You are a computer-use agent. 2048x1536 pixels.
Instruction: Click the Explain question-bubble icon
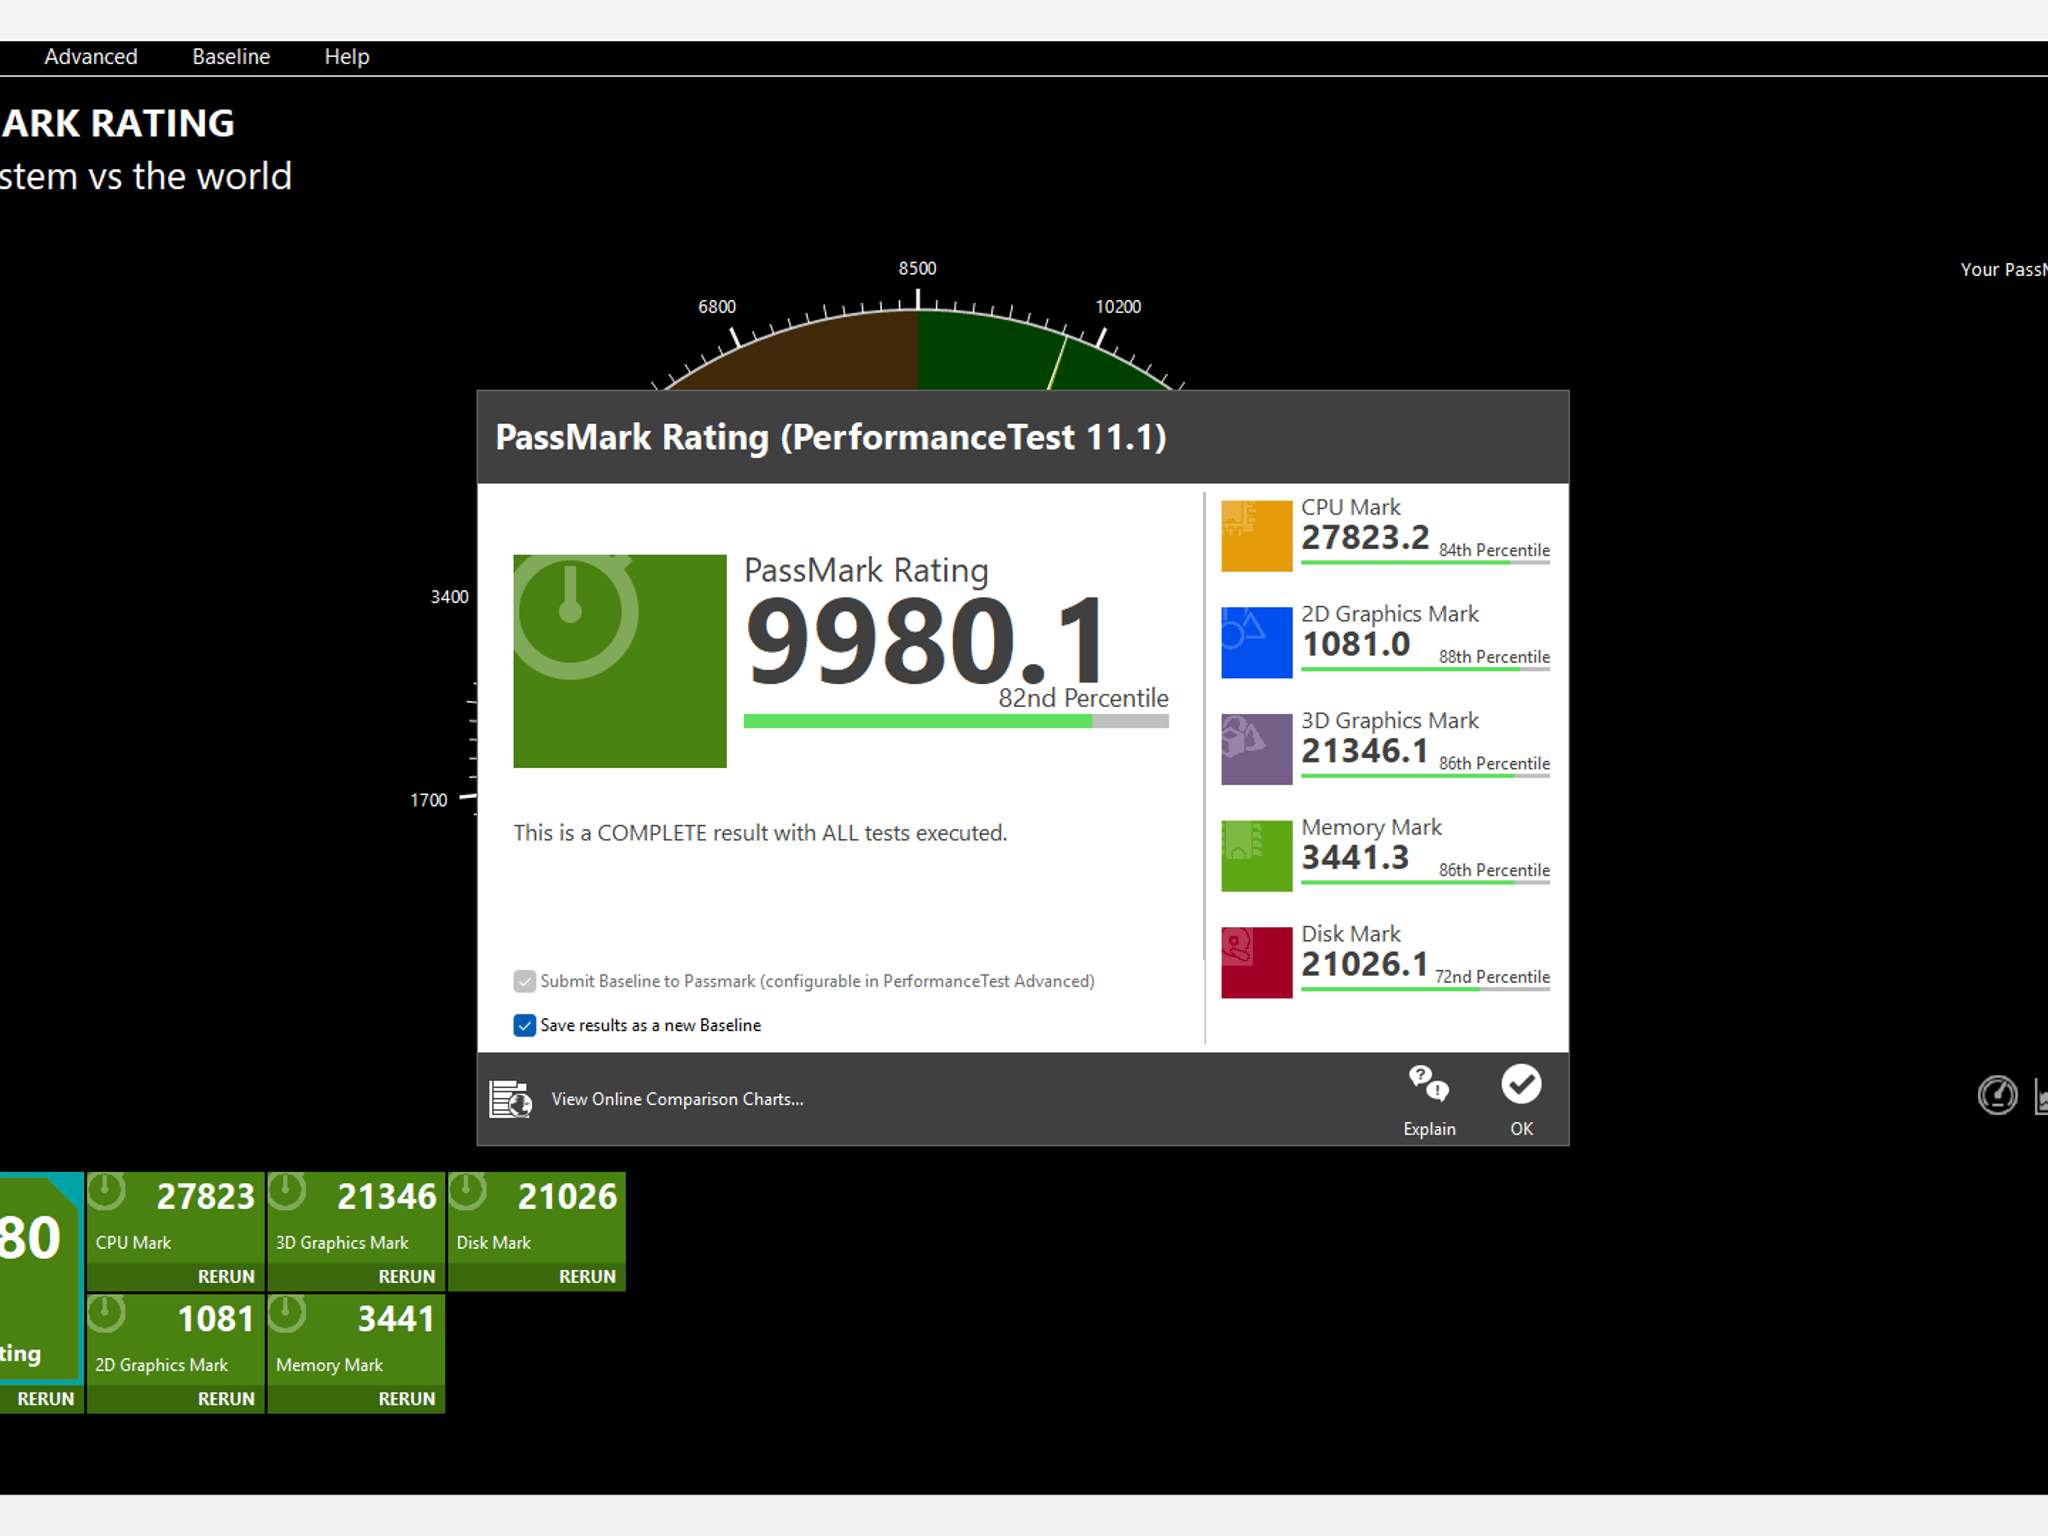pos(1429,1083)
